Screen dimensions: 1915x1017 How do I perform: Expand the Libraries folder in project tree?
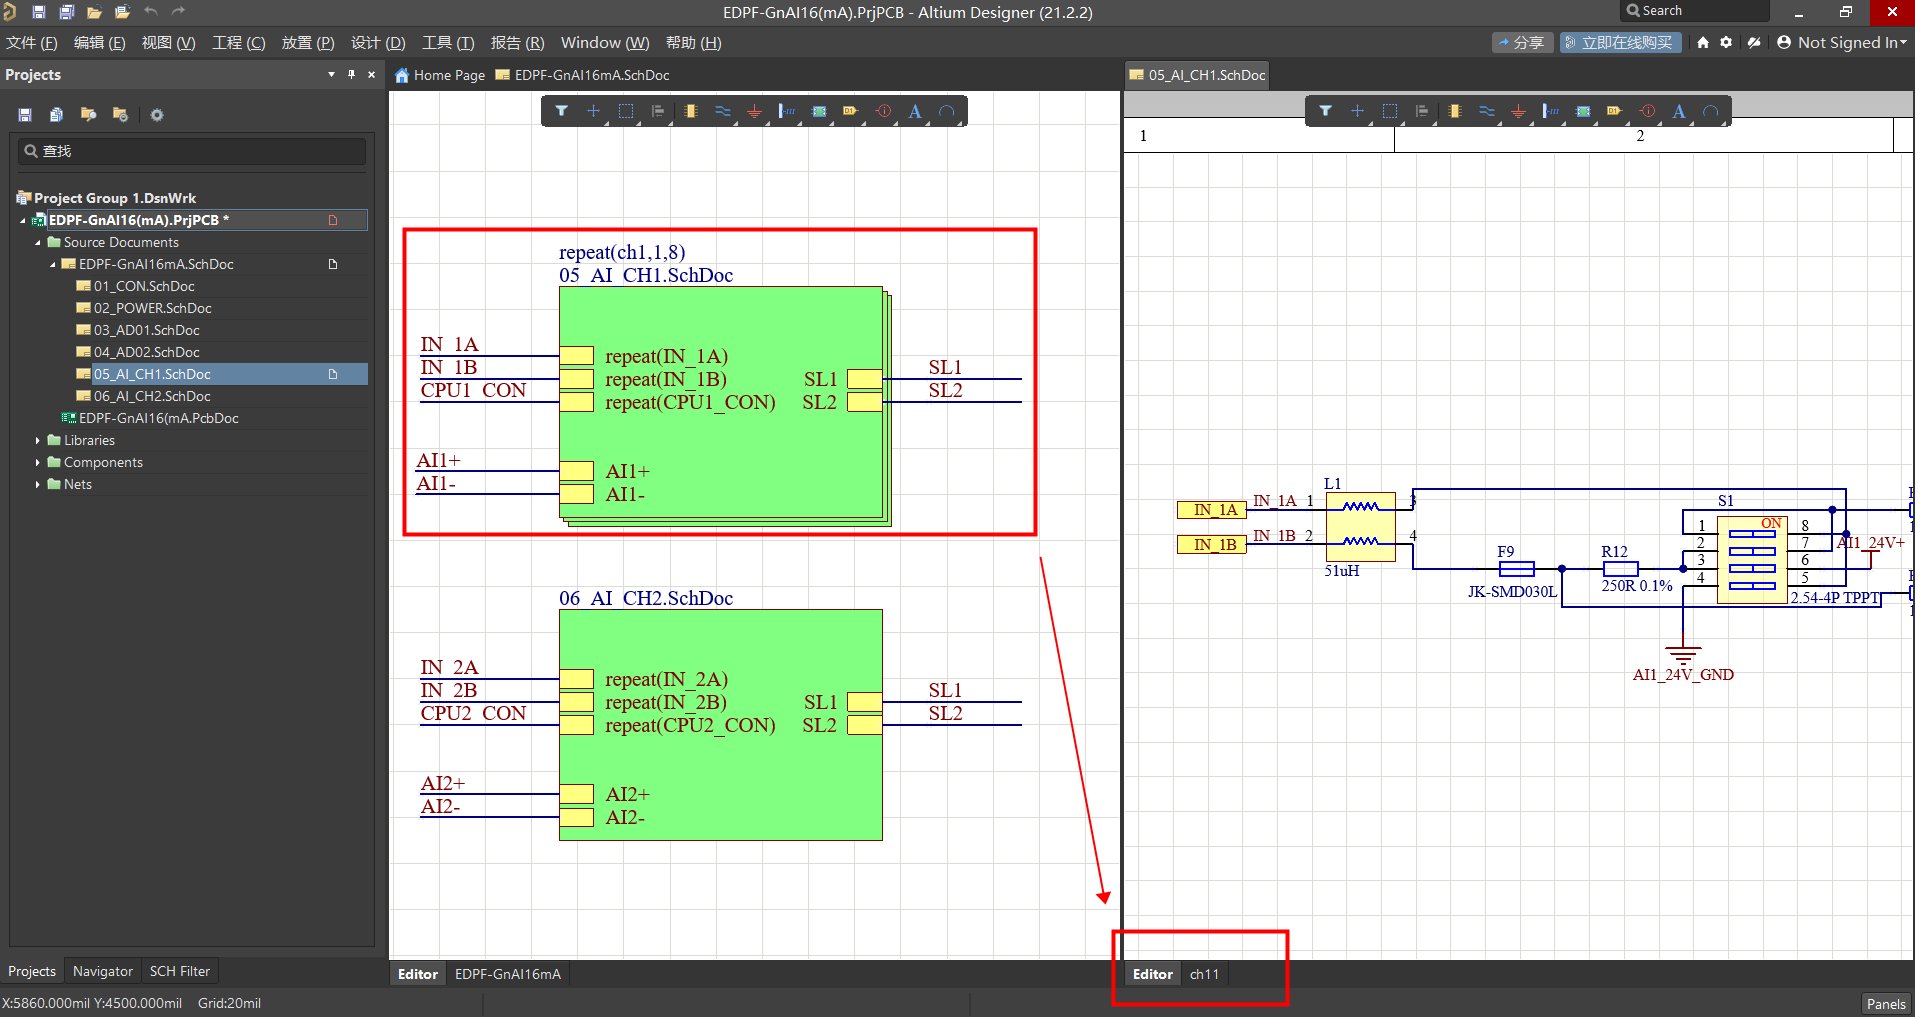(x=38, y=440)
